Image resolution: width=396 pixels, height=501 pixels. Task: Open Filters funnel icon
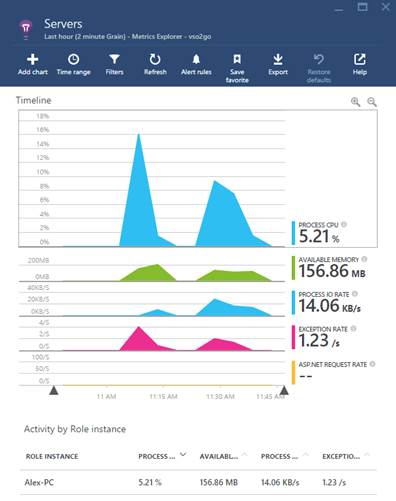(x=114, y=59)
